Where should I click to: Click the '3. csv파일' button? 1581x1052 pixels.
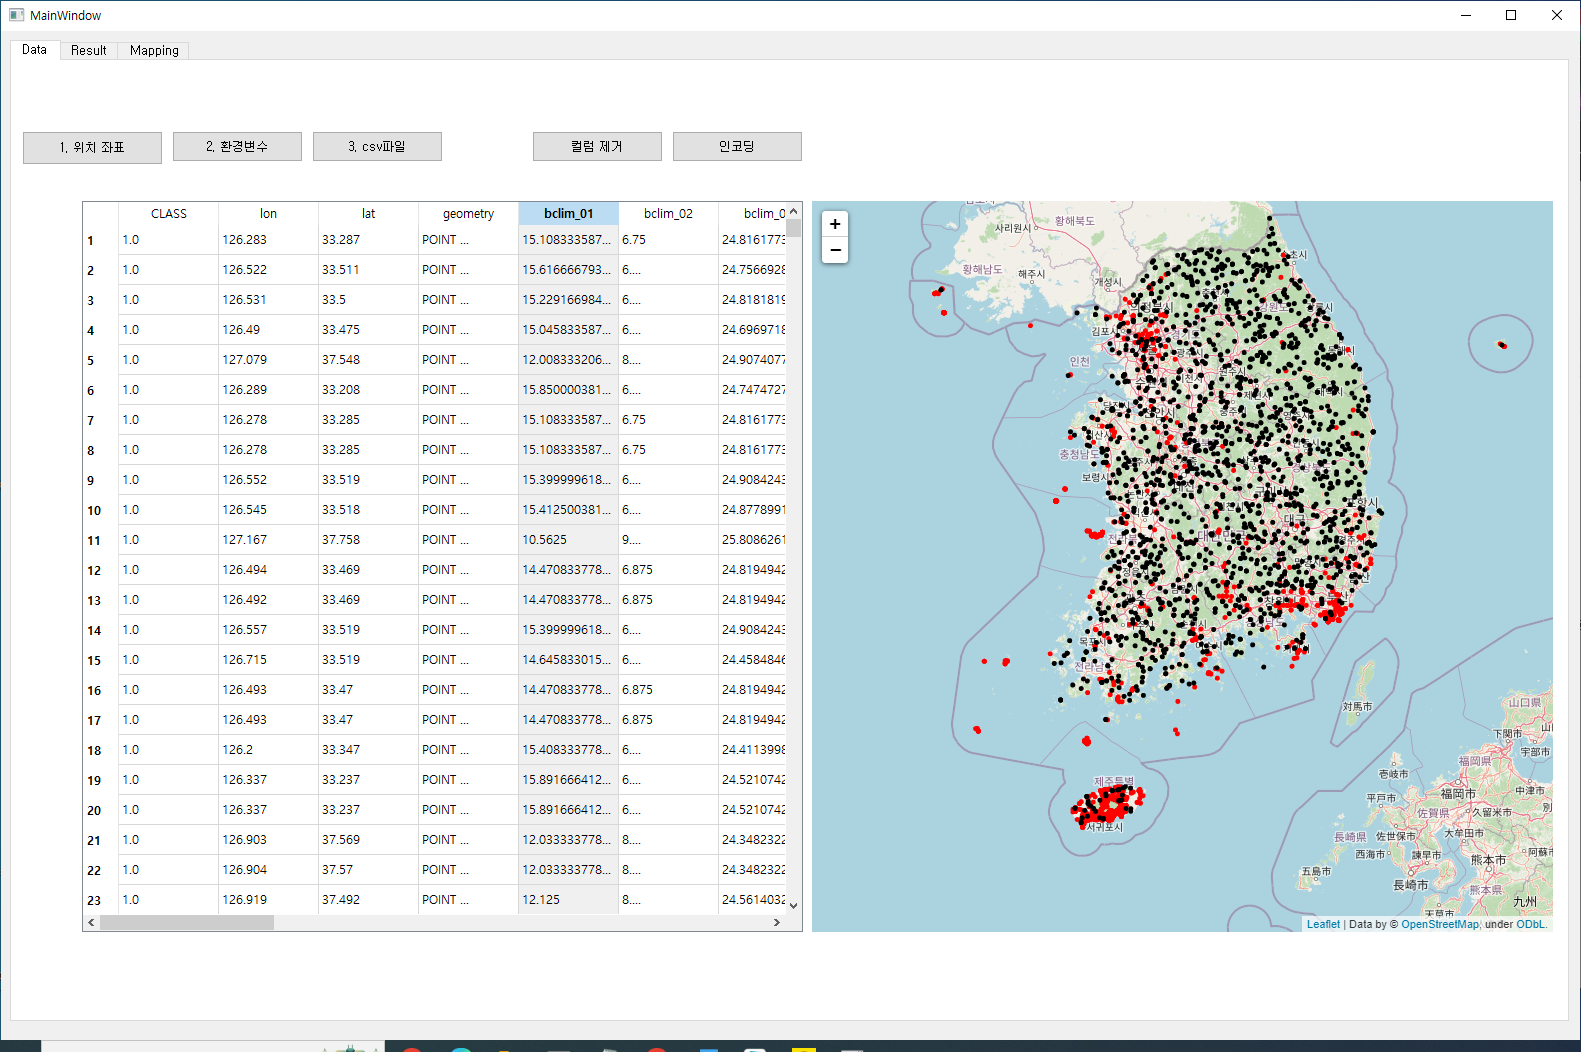[377, 146]
